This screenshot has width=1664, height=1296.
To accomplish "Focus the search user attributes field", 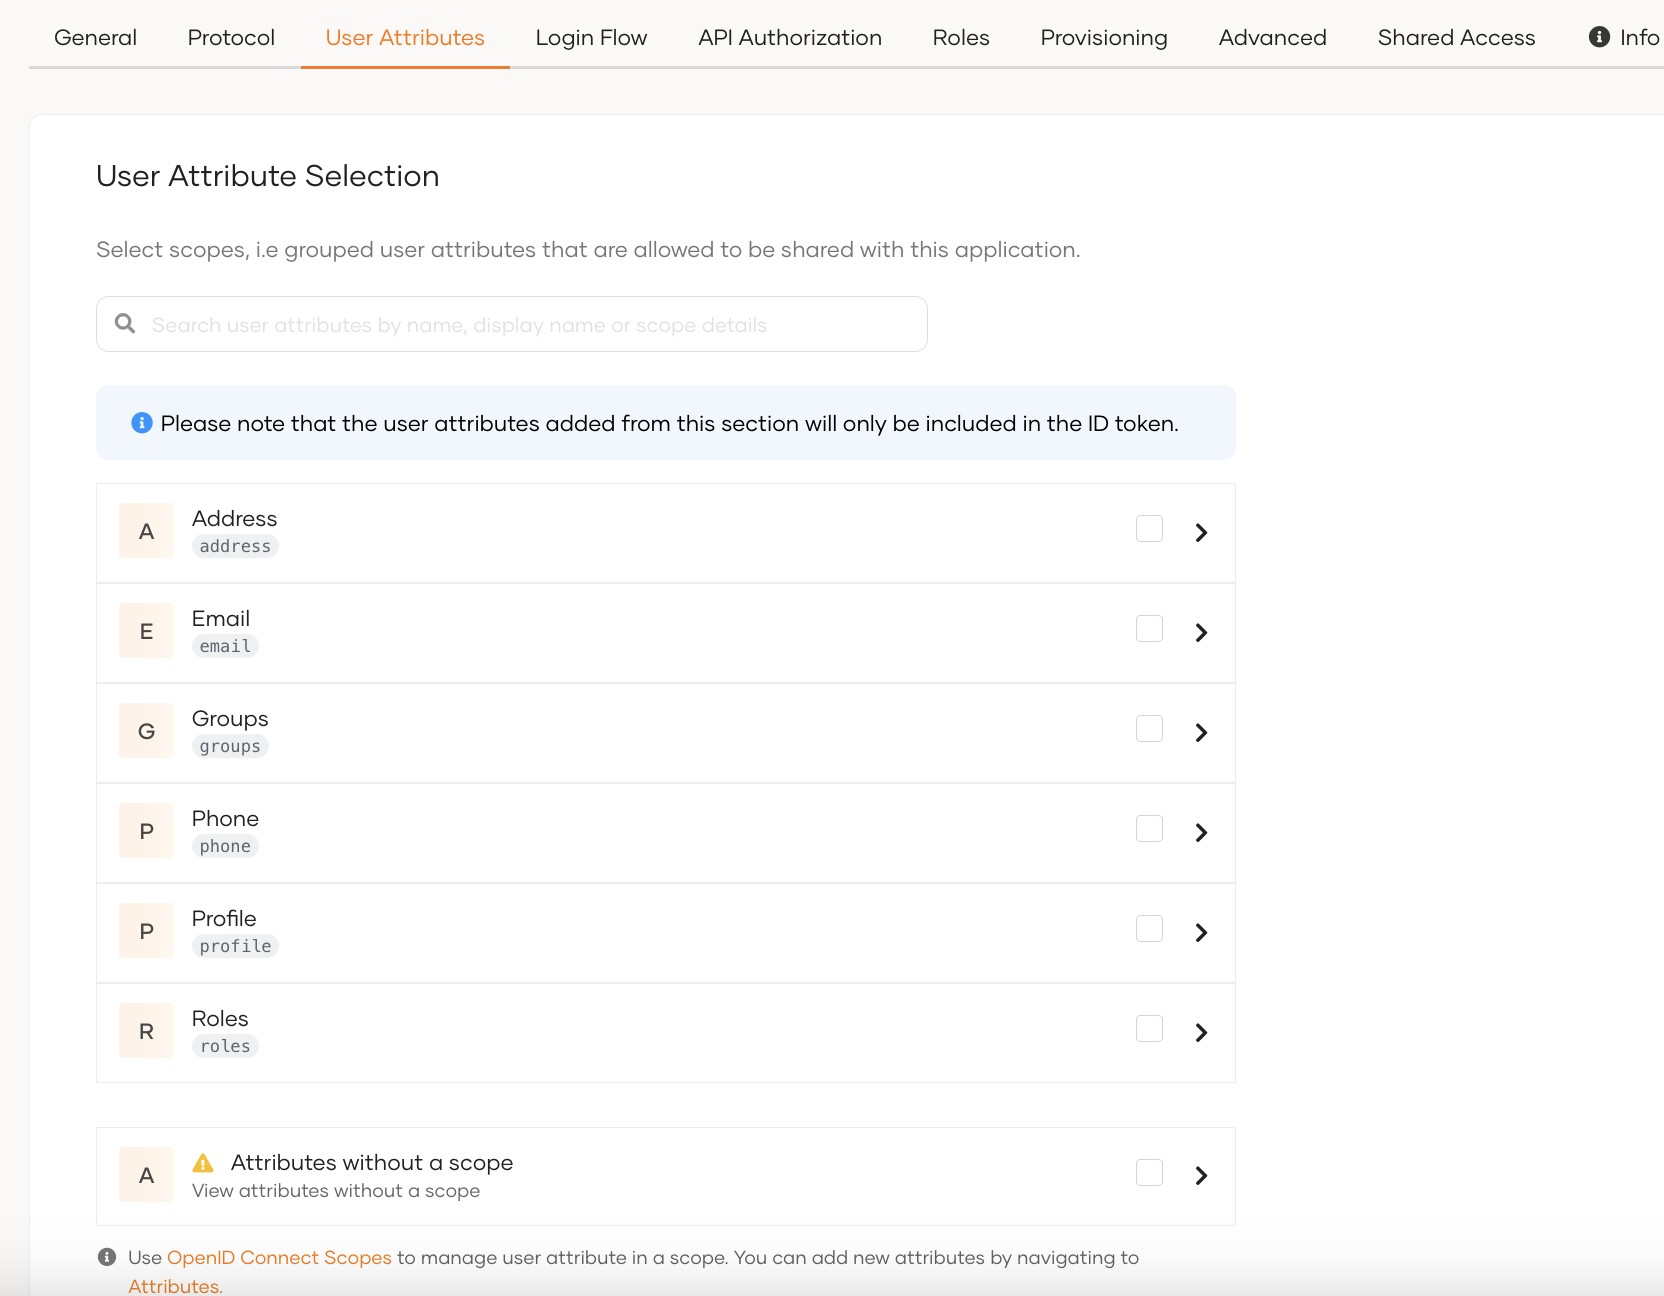I will click(x=530, y=325).
